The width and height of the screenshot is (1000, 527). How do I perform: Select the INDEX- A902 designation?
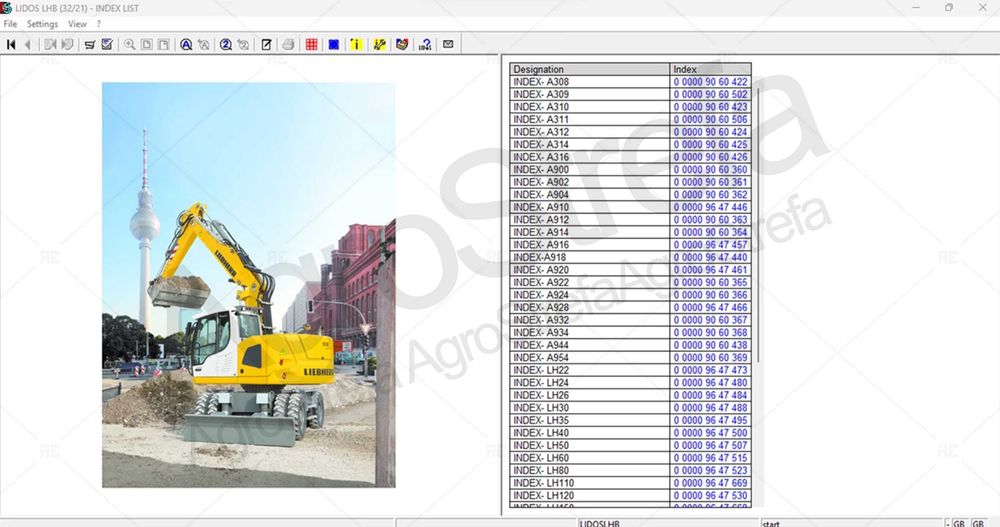(541, 182)
